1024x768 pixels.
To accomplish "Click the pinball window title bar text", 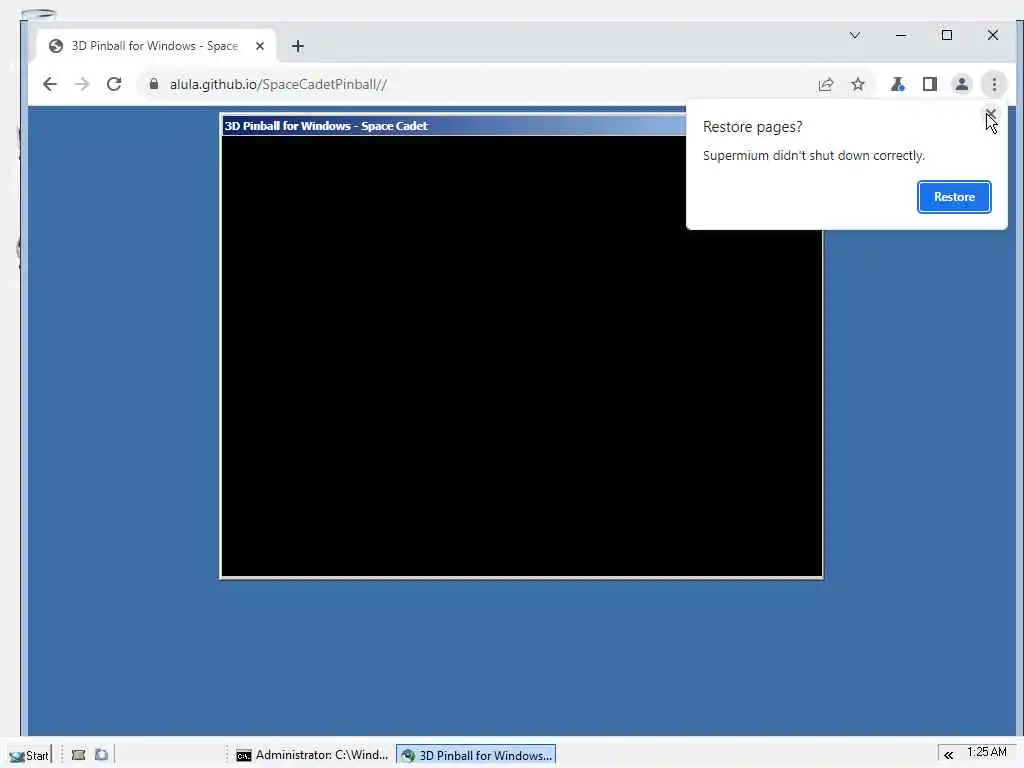I will [326, 125].
